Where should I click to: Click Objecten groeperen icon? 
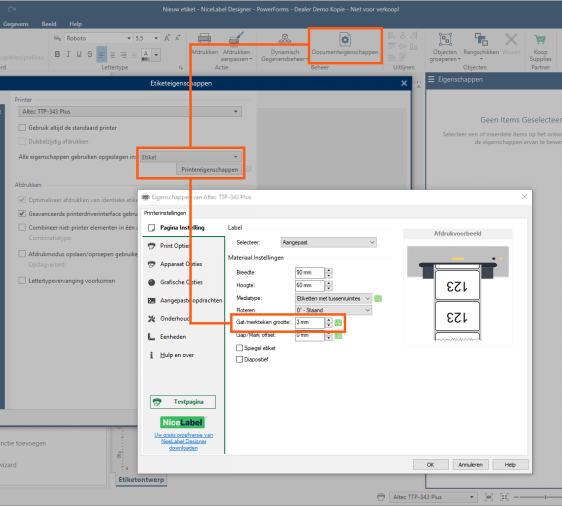coord(445,39)
